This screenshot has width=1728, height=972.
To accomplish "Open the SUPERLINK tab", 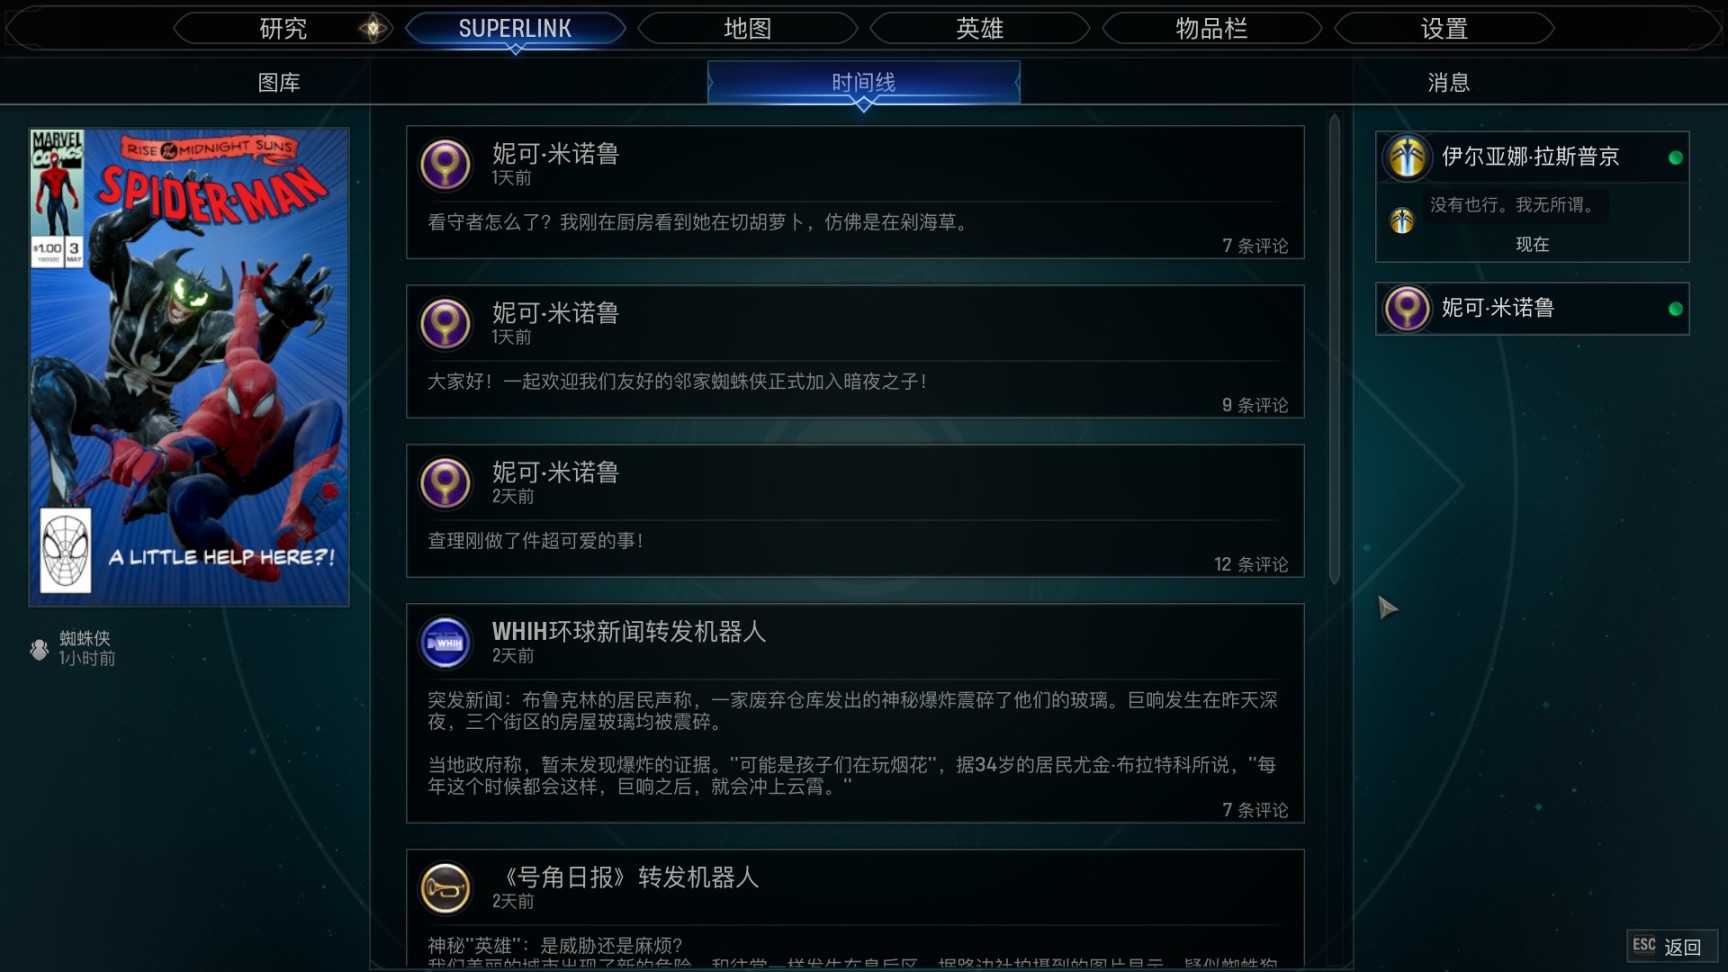I will pos(515,29).
